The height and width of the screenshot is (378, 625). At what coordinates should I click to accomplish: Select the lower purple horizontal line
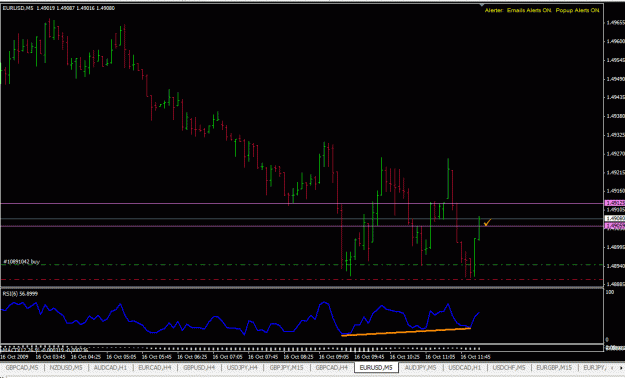[x=301, y=226]
